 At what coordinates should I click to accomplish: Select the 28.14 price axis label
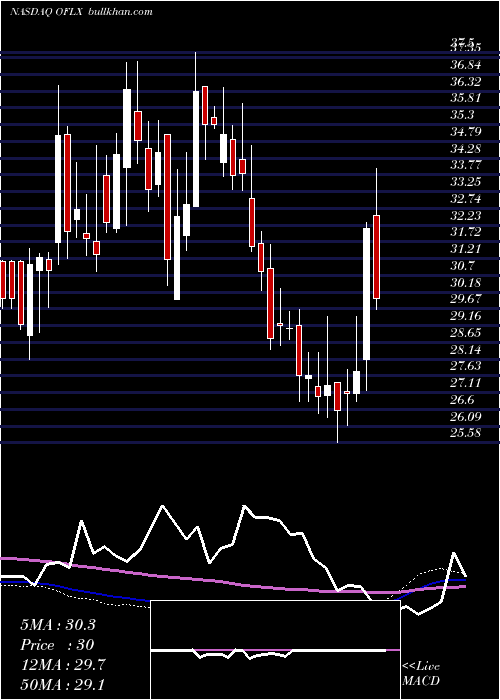[x=466, y=349]
